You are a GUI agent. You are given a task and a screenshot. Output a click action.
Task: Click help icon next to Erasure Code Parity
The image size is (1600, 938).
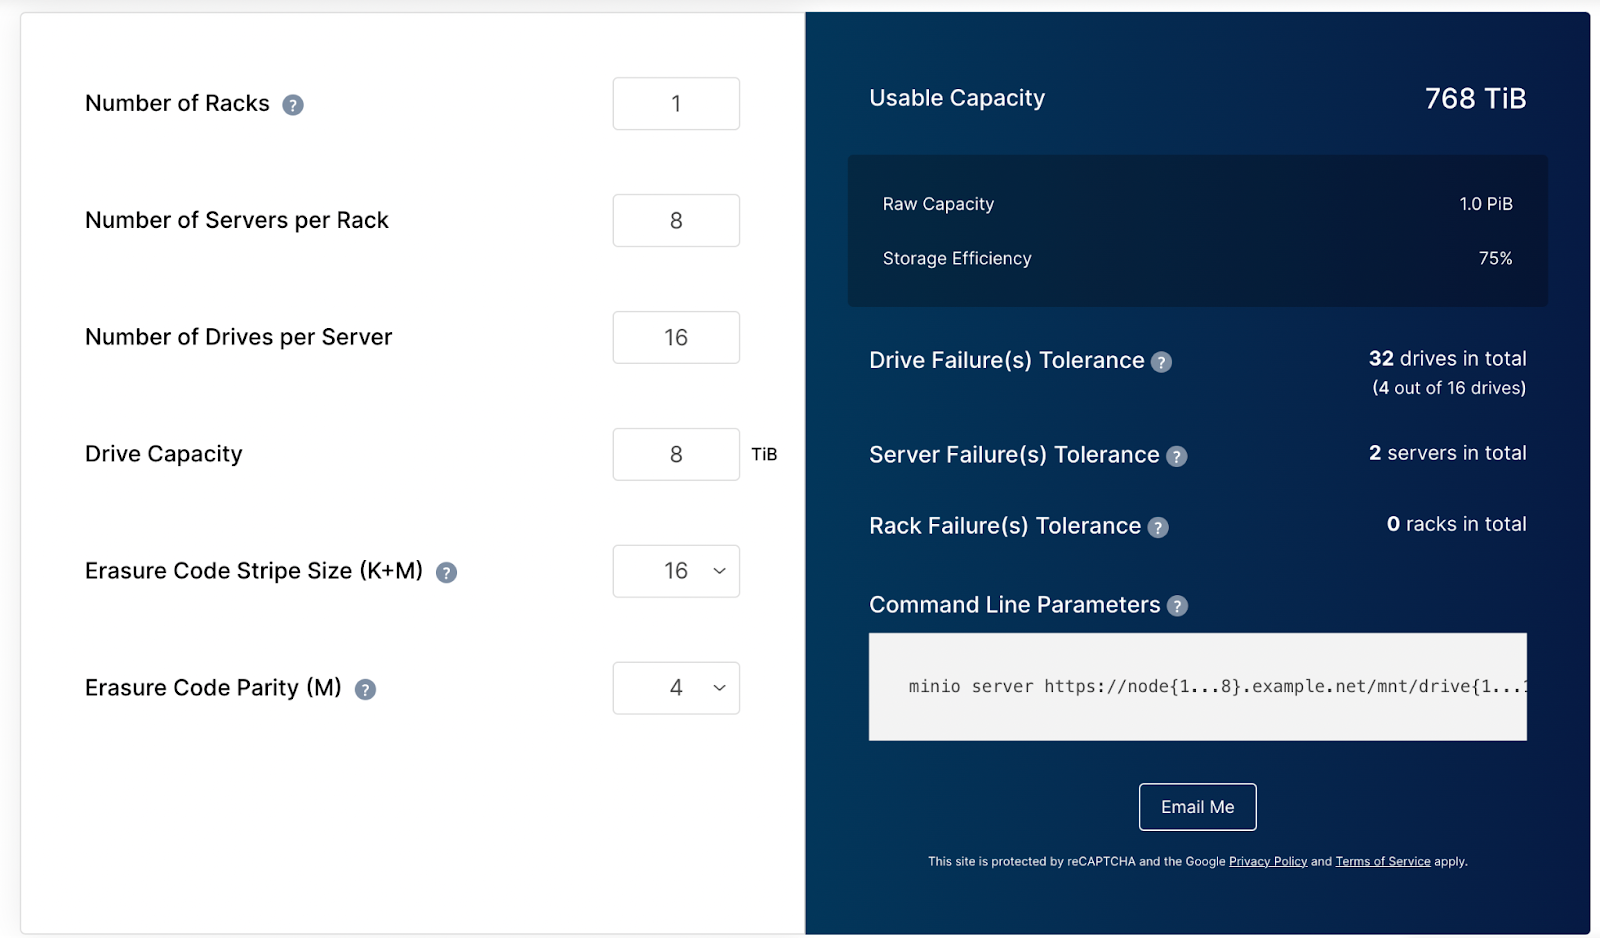[x=365, y=690]
